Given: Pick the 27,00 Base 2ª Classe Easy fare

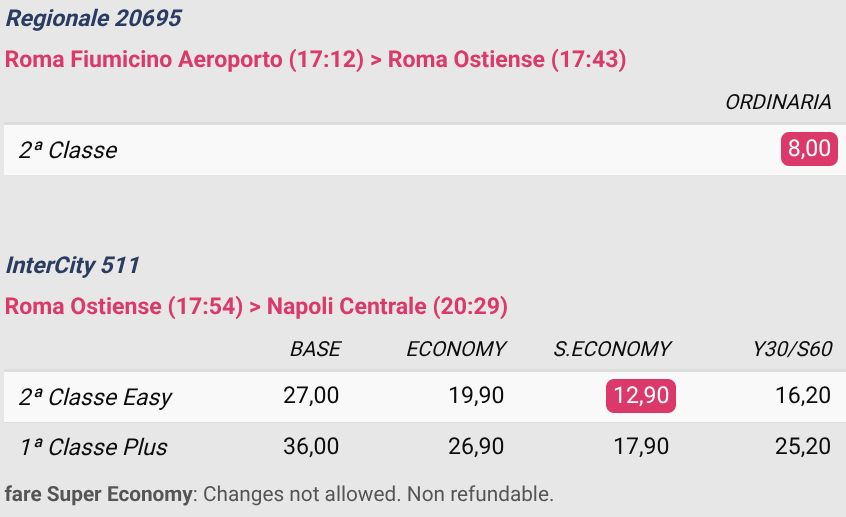Looking at the screenshot, I should (x=311, y=396).
